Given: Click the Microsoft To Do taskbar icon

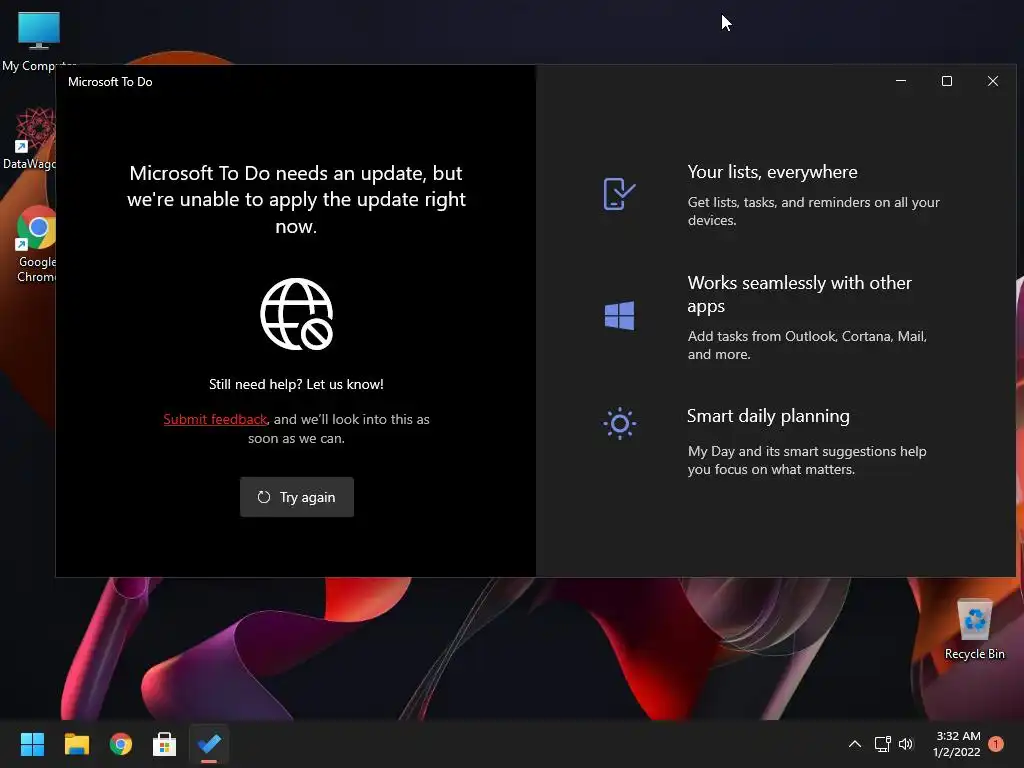Looking at the screenshot, I should pos(209,744).
